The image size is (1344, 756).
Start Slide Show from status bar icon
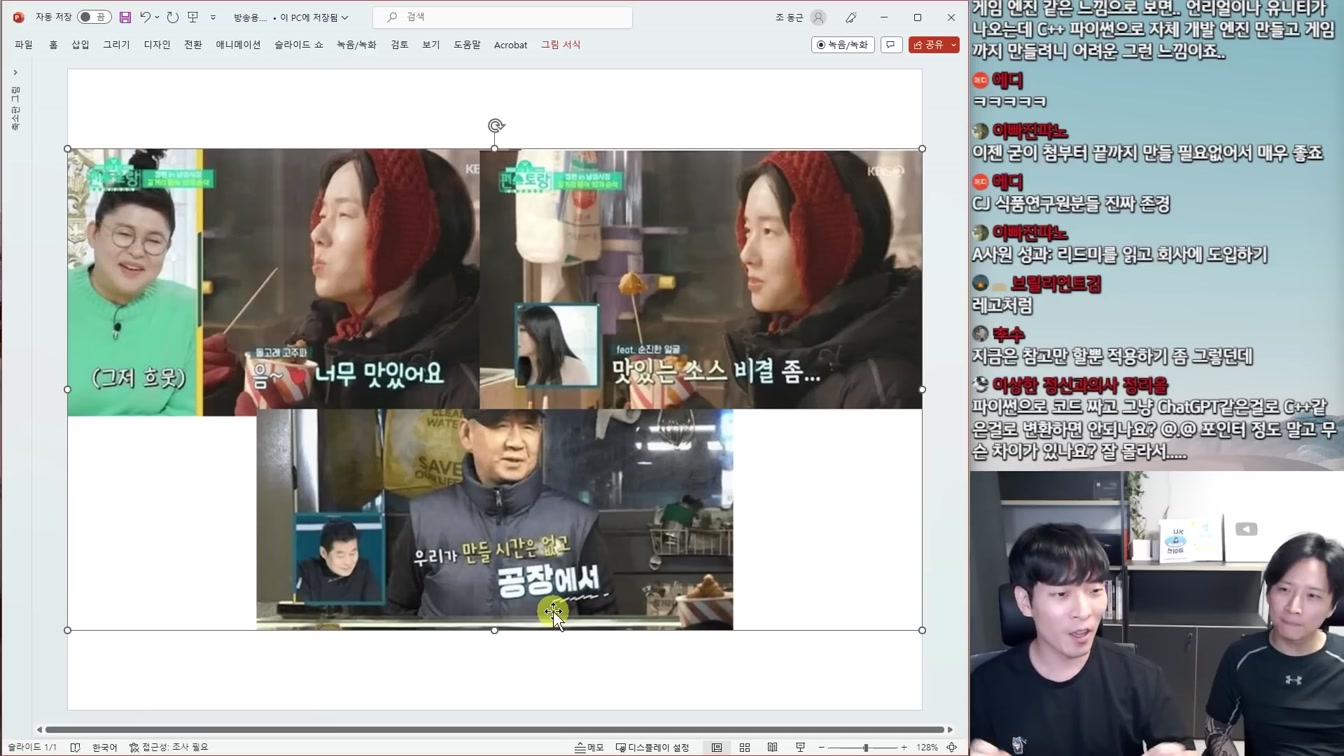(800, 747)
